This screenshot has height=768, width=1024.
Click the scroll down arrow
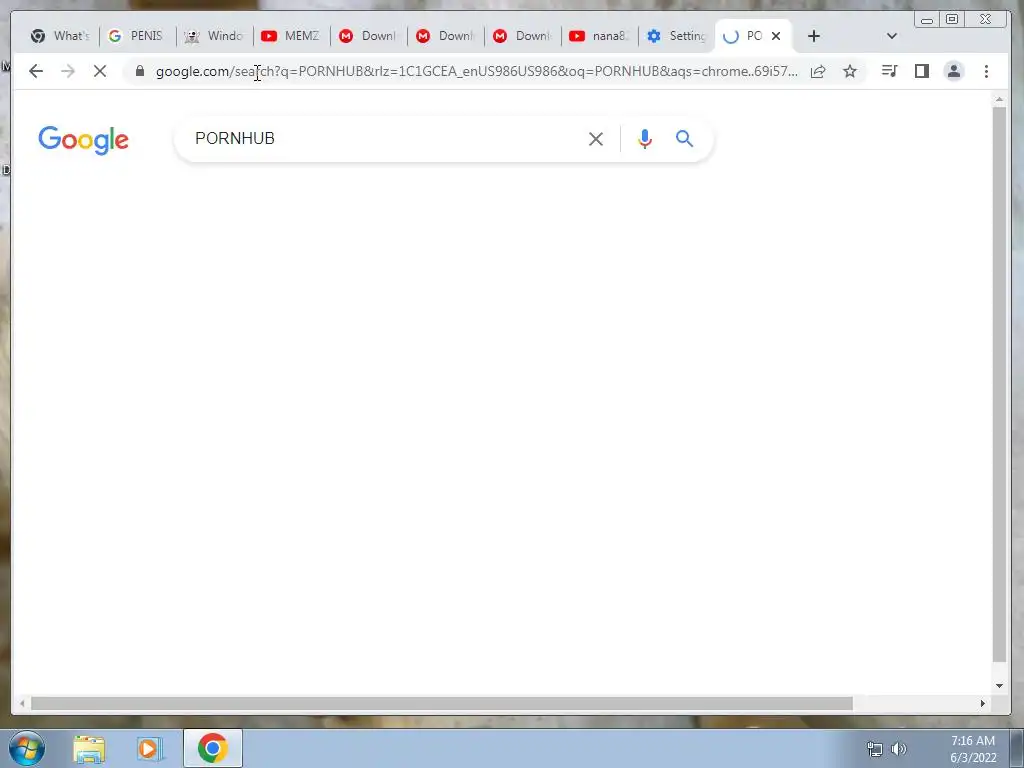[x=999, y=686]
